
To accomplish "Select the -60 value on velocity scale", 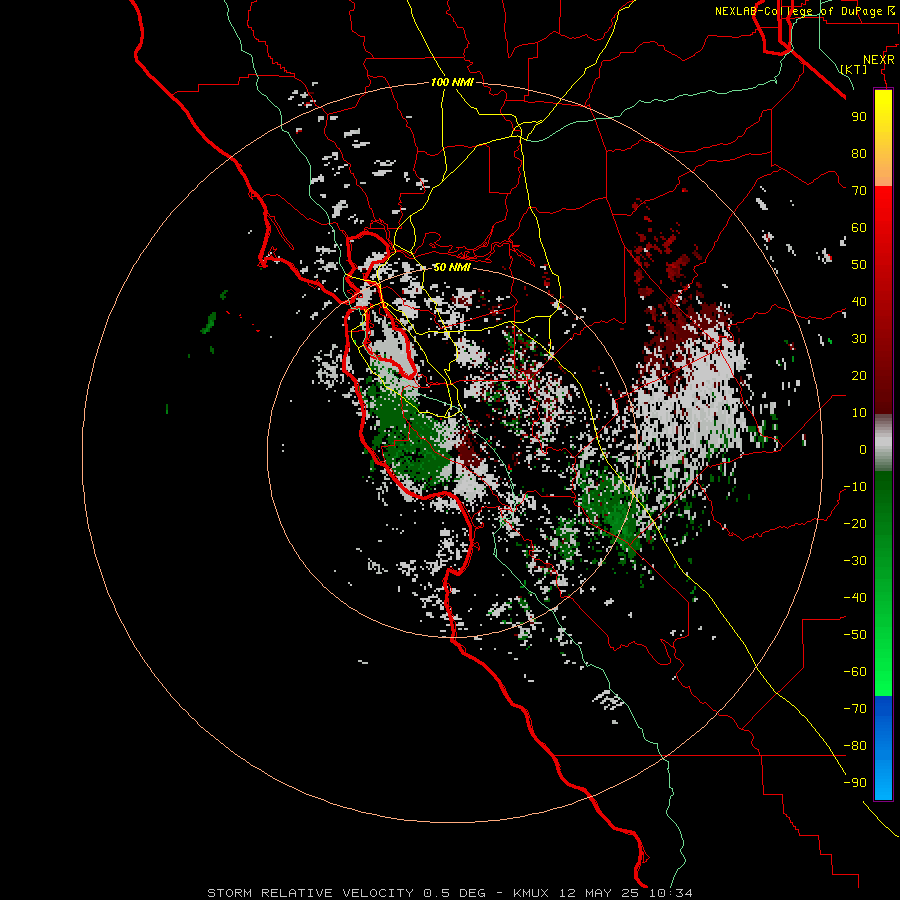I will point(855,672).
